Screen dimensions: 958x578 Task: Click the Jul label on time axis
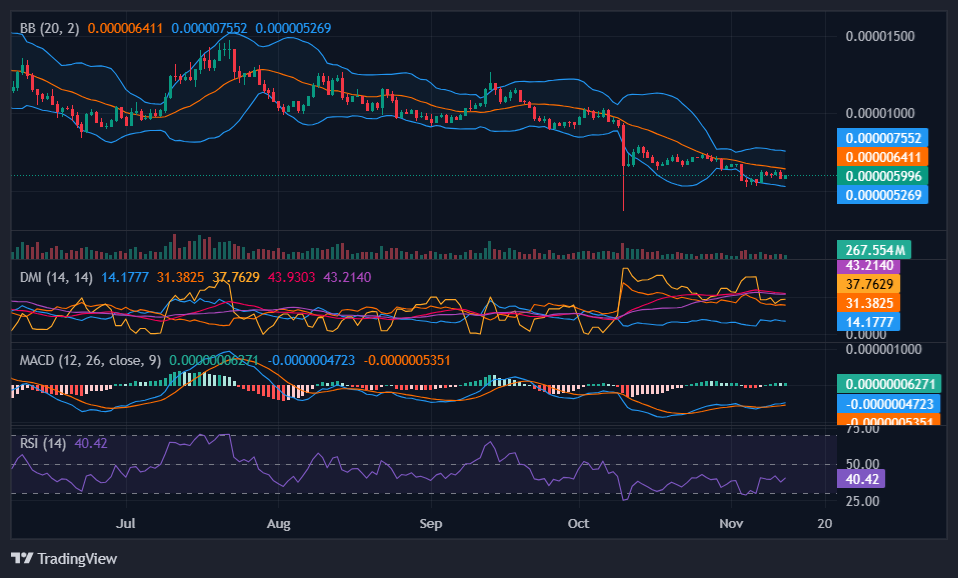(x=126, y=523)
